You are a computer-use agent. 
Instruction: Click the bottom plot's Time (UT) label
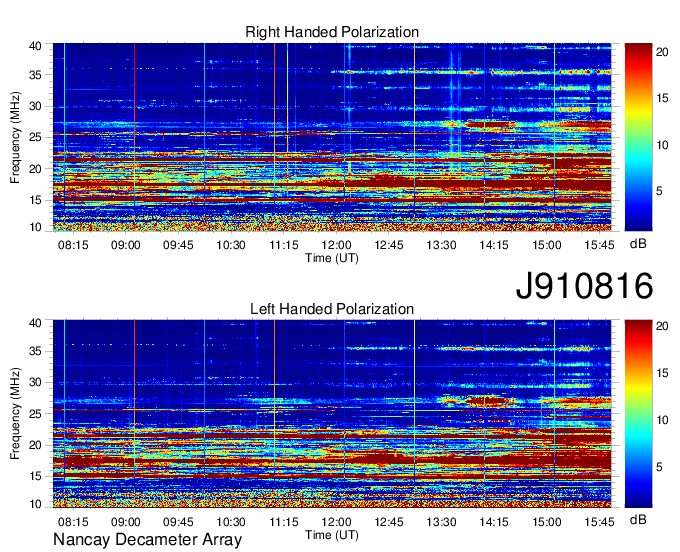[332, 536]
